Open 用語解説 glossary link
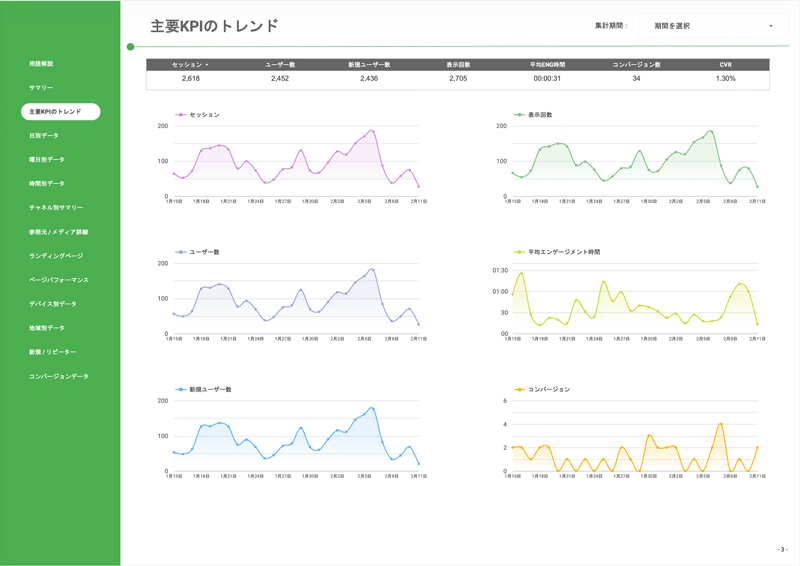The width and height of the screenshot is (800, 566). [x=41, y=64]
